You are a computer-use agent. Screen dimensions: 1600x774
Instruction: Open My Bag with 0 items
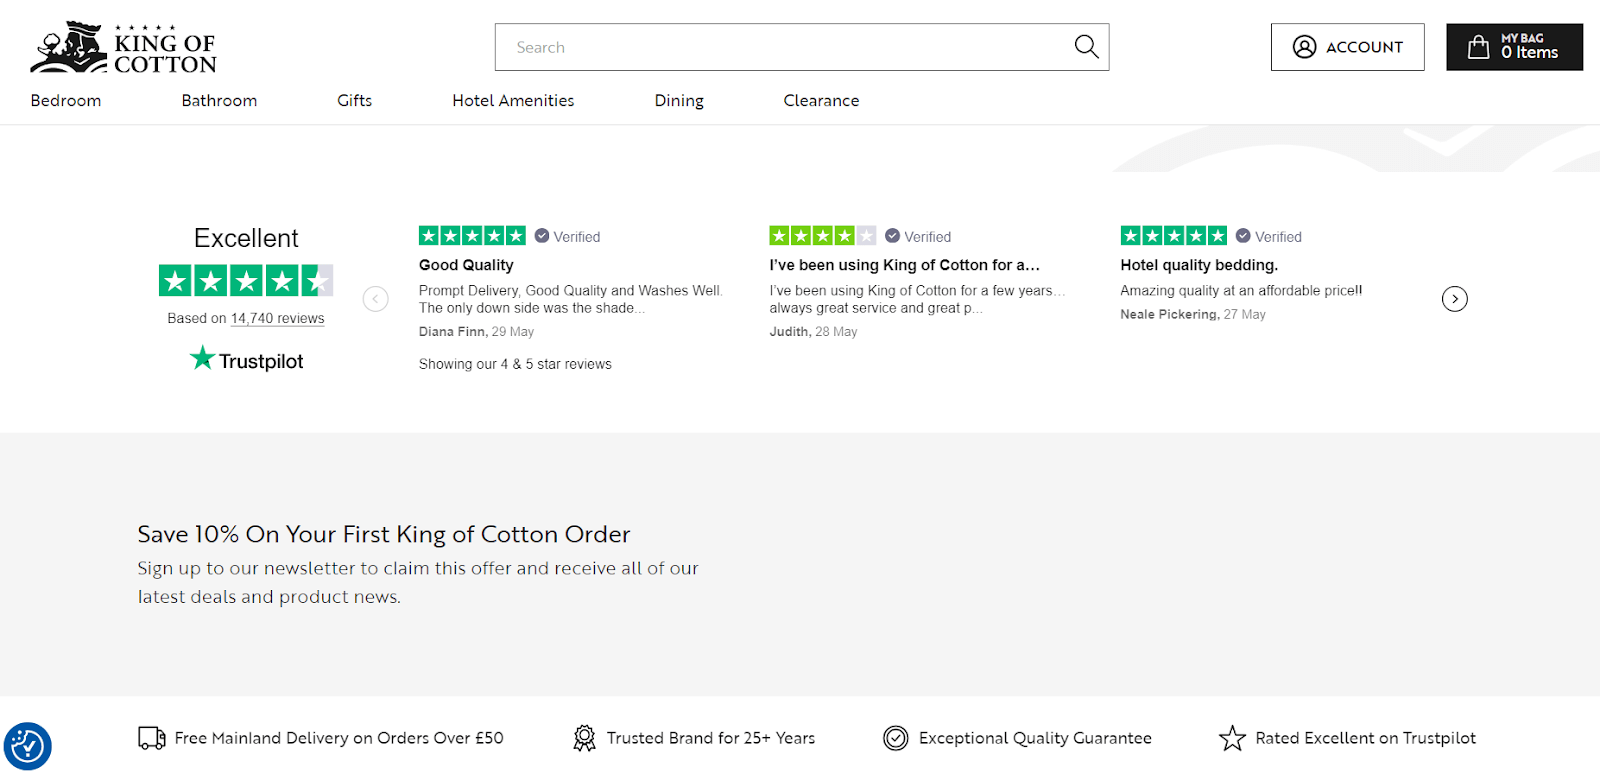pos(1514,47)
